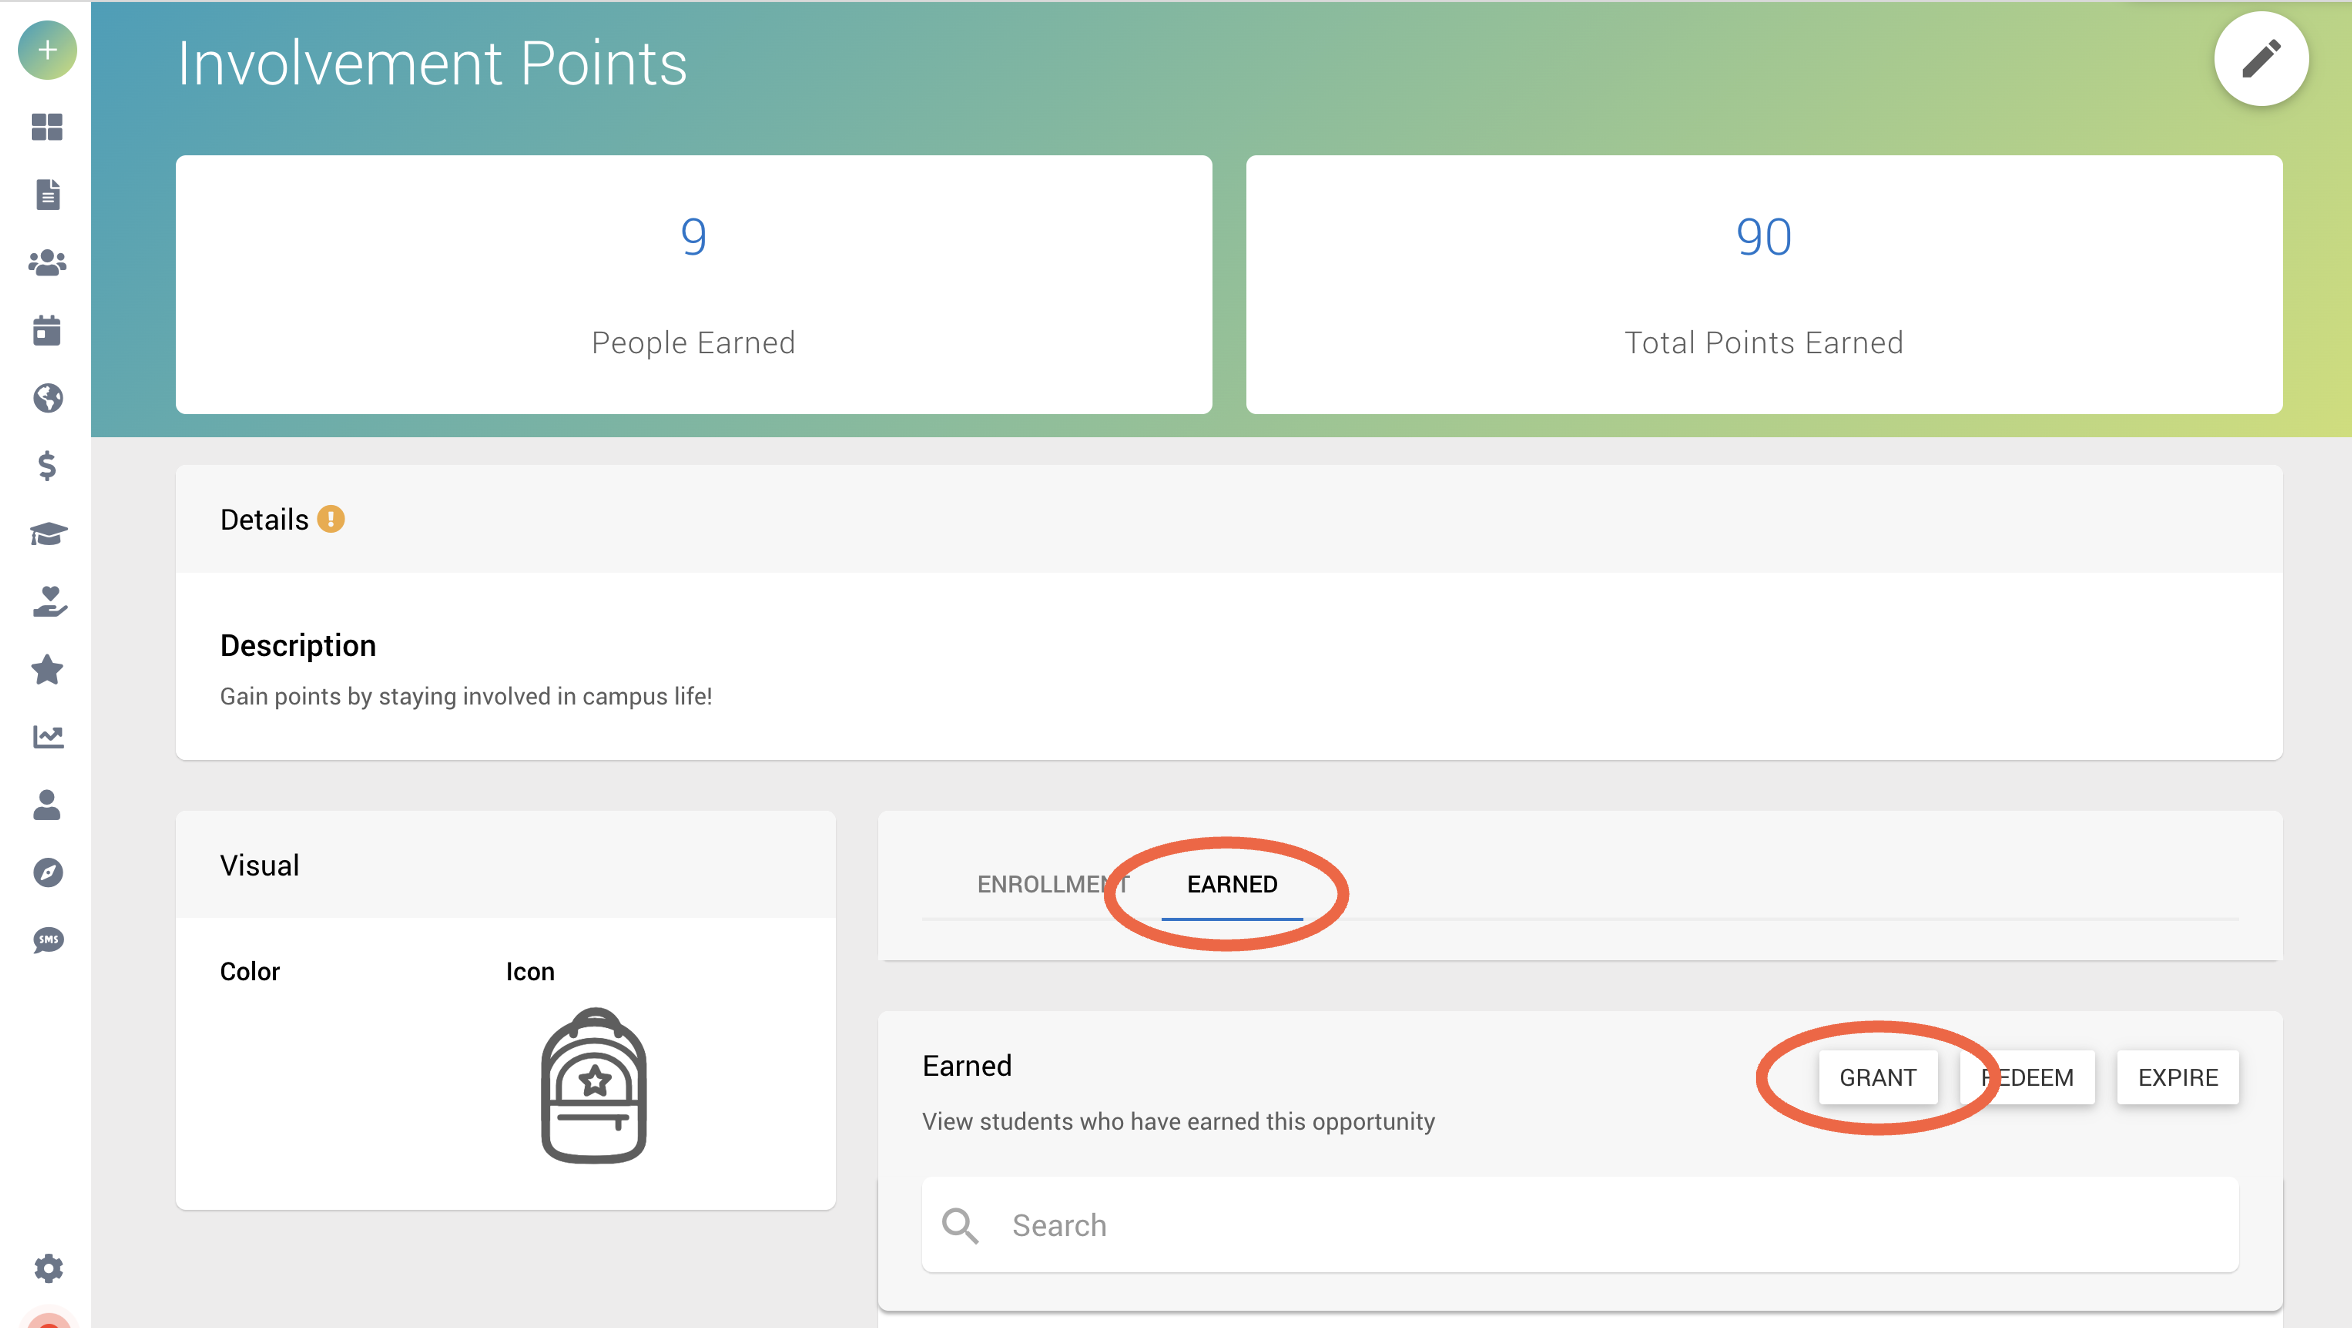
Task: Switch to the Enrollment tab
Action: click(x=1052, y=884)
